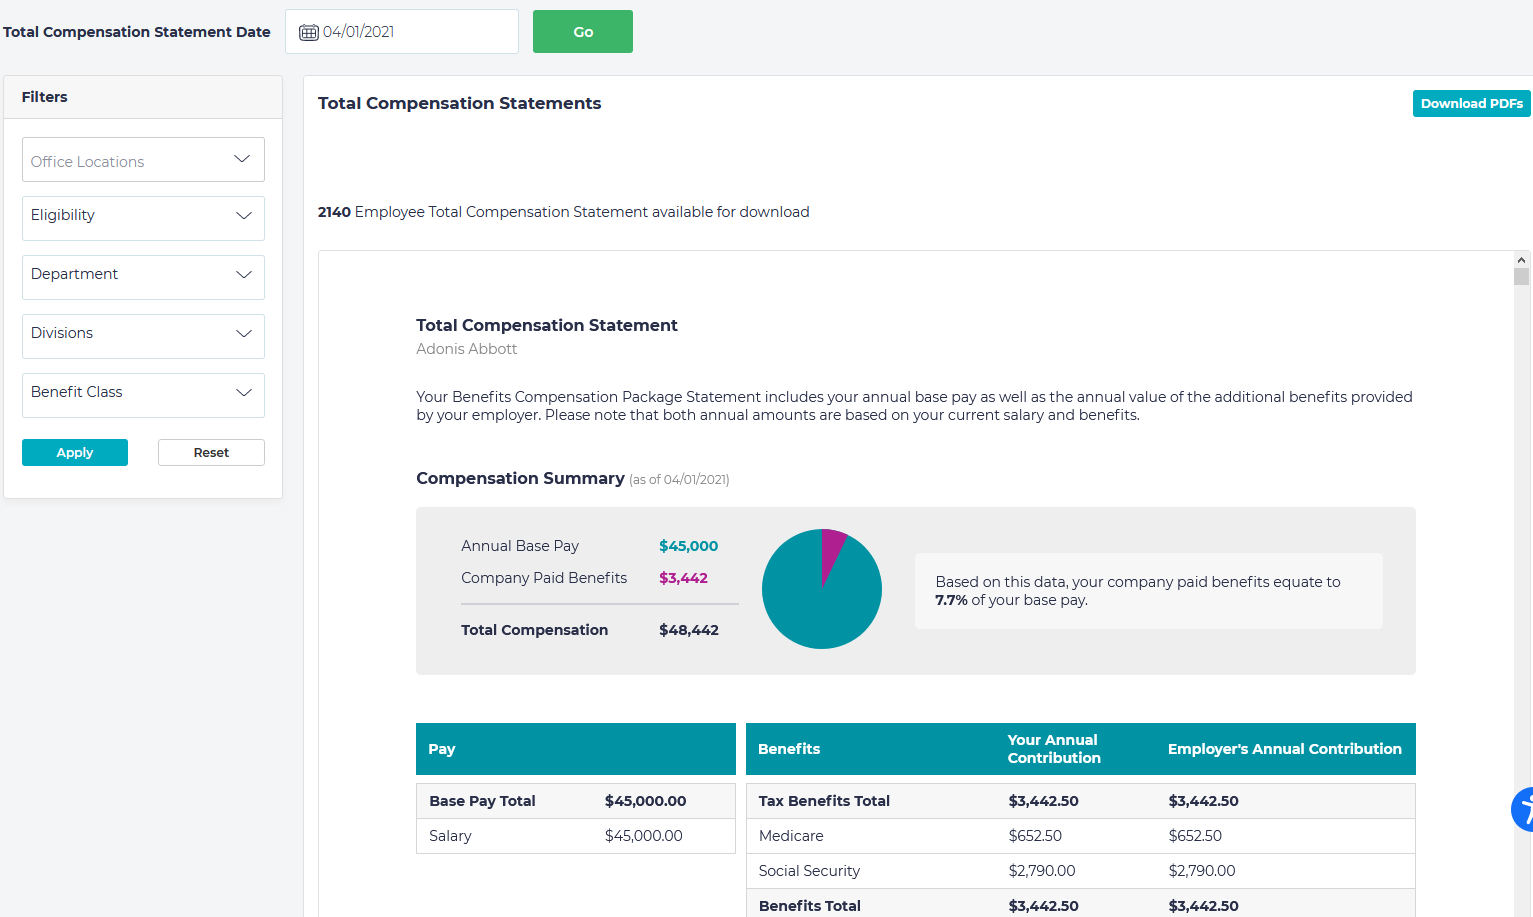Screen dimensions: 1533x917
Task: Click the magenta pie chart slice
Action: [831, 550]
